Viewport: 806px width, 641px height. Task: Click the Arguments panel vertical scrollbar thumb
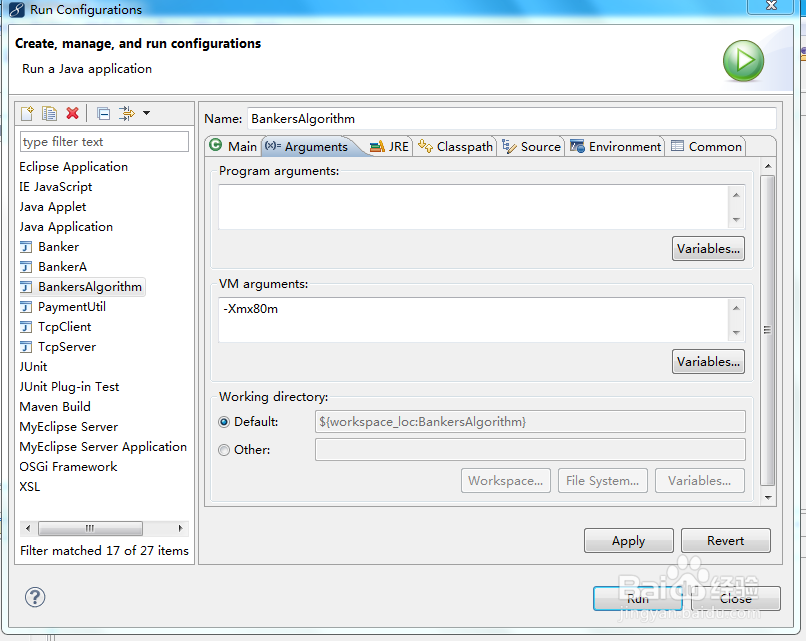point(767,330)
